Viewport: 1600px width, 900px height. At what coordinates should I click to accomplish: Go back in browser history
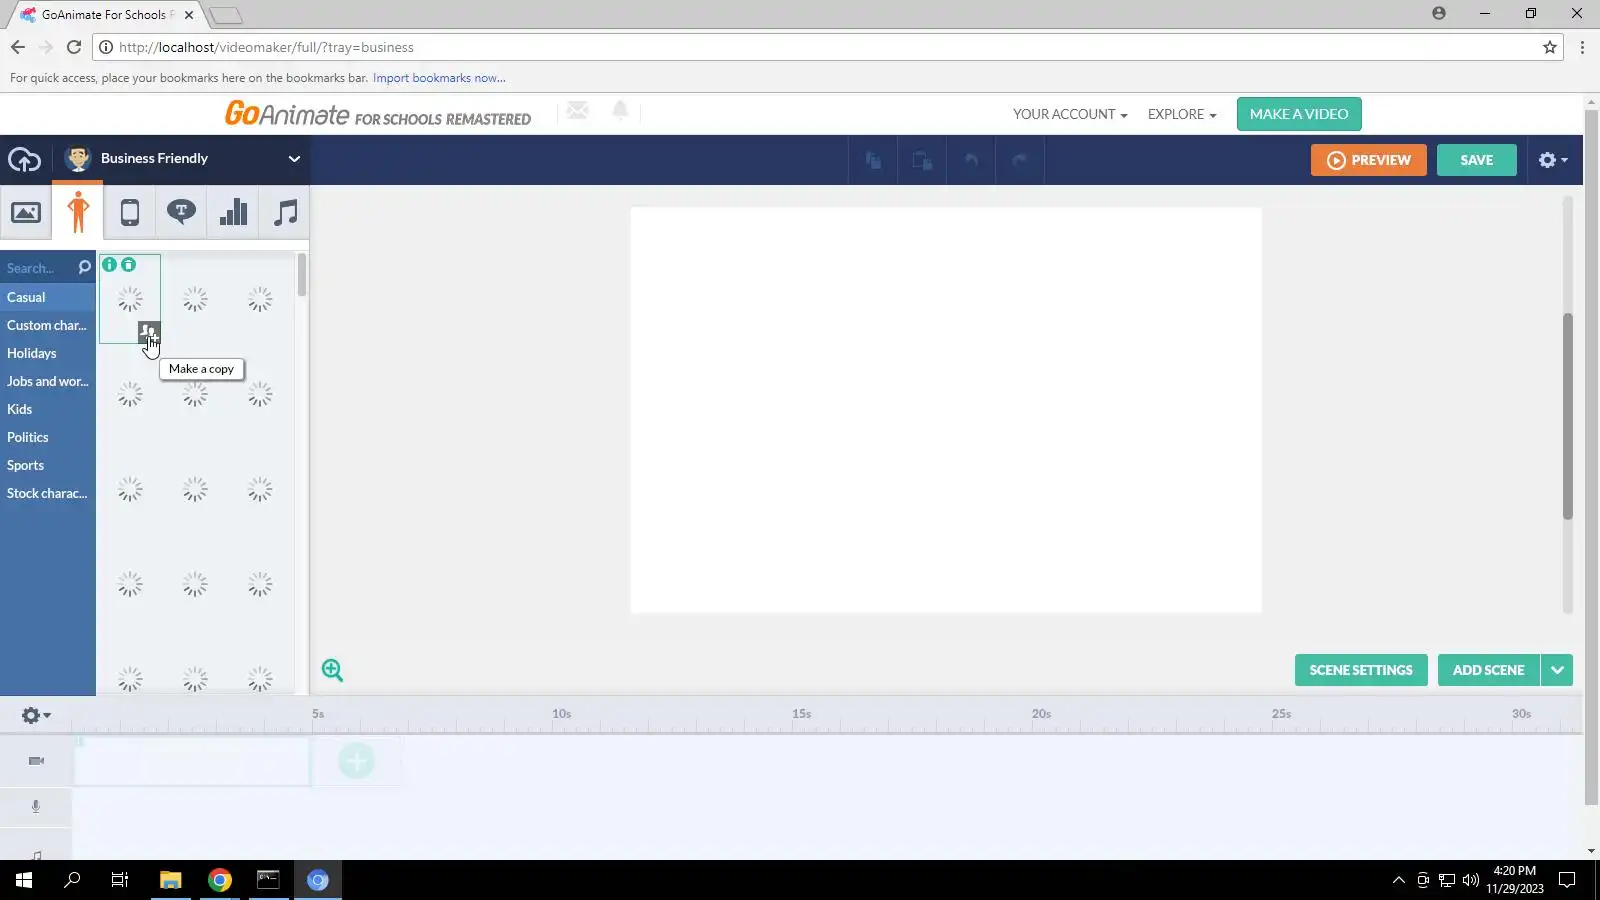(18, 47)
